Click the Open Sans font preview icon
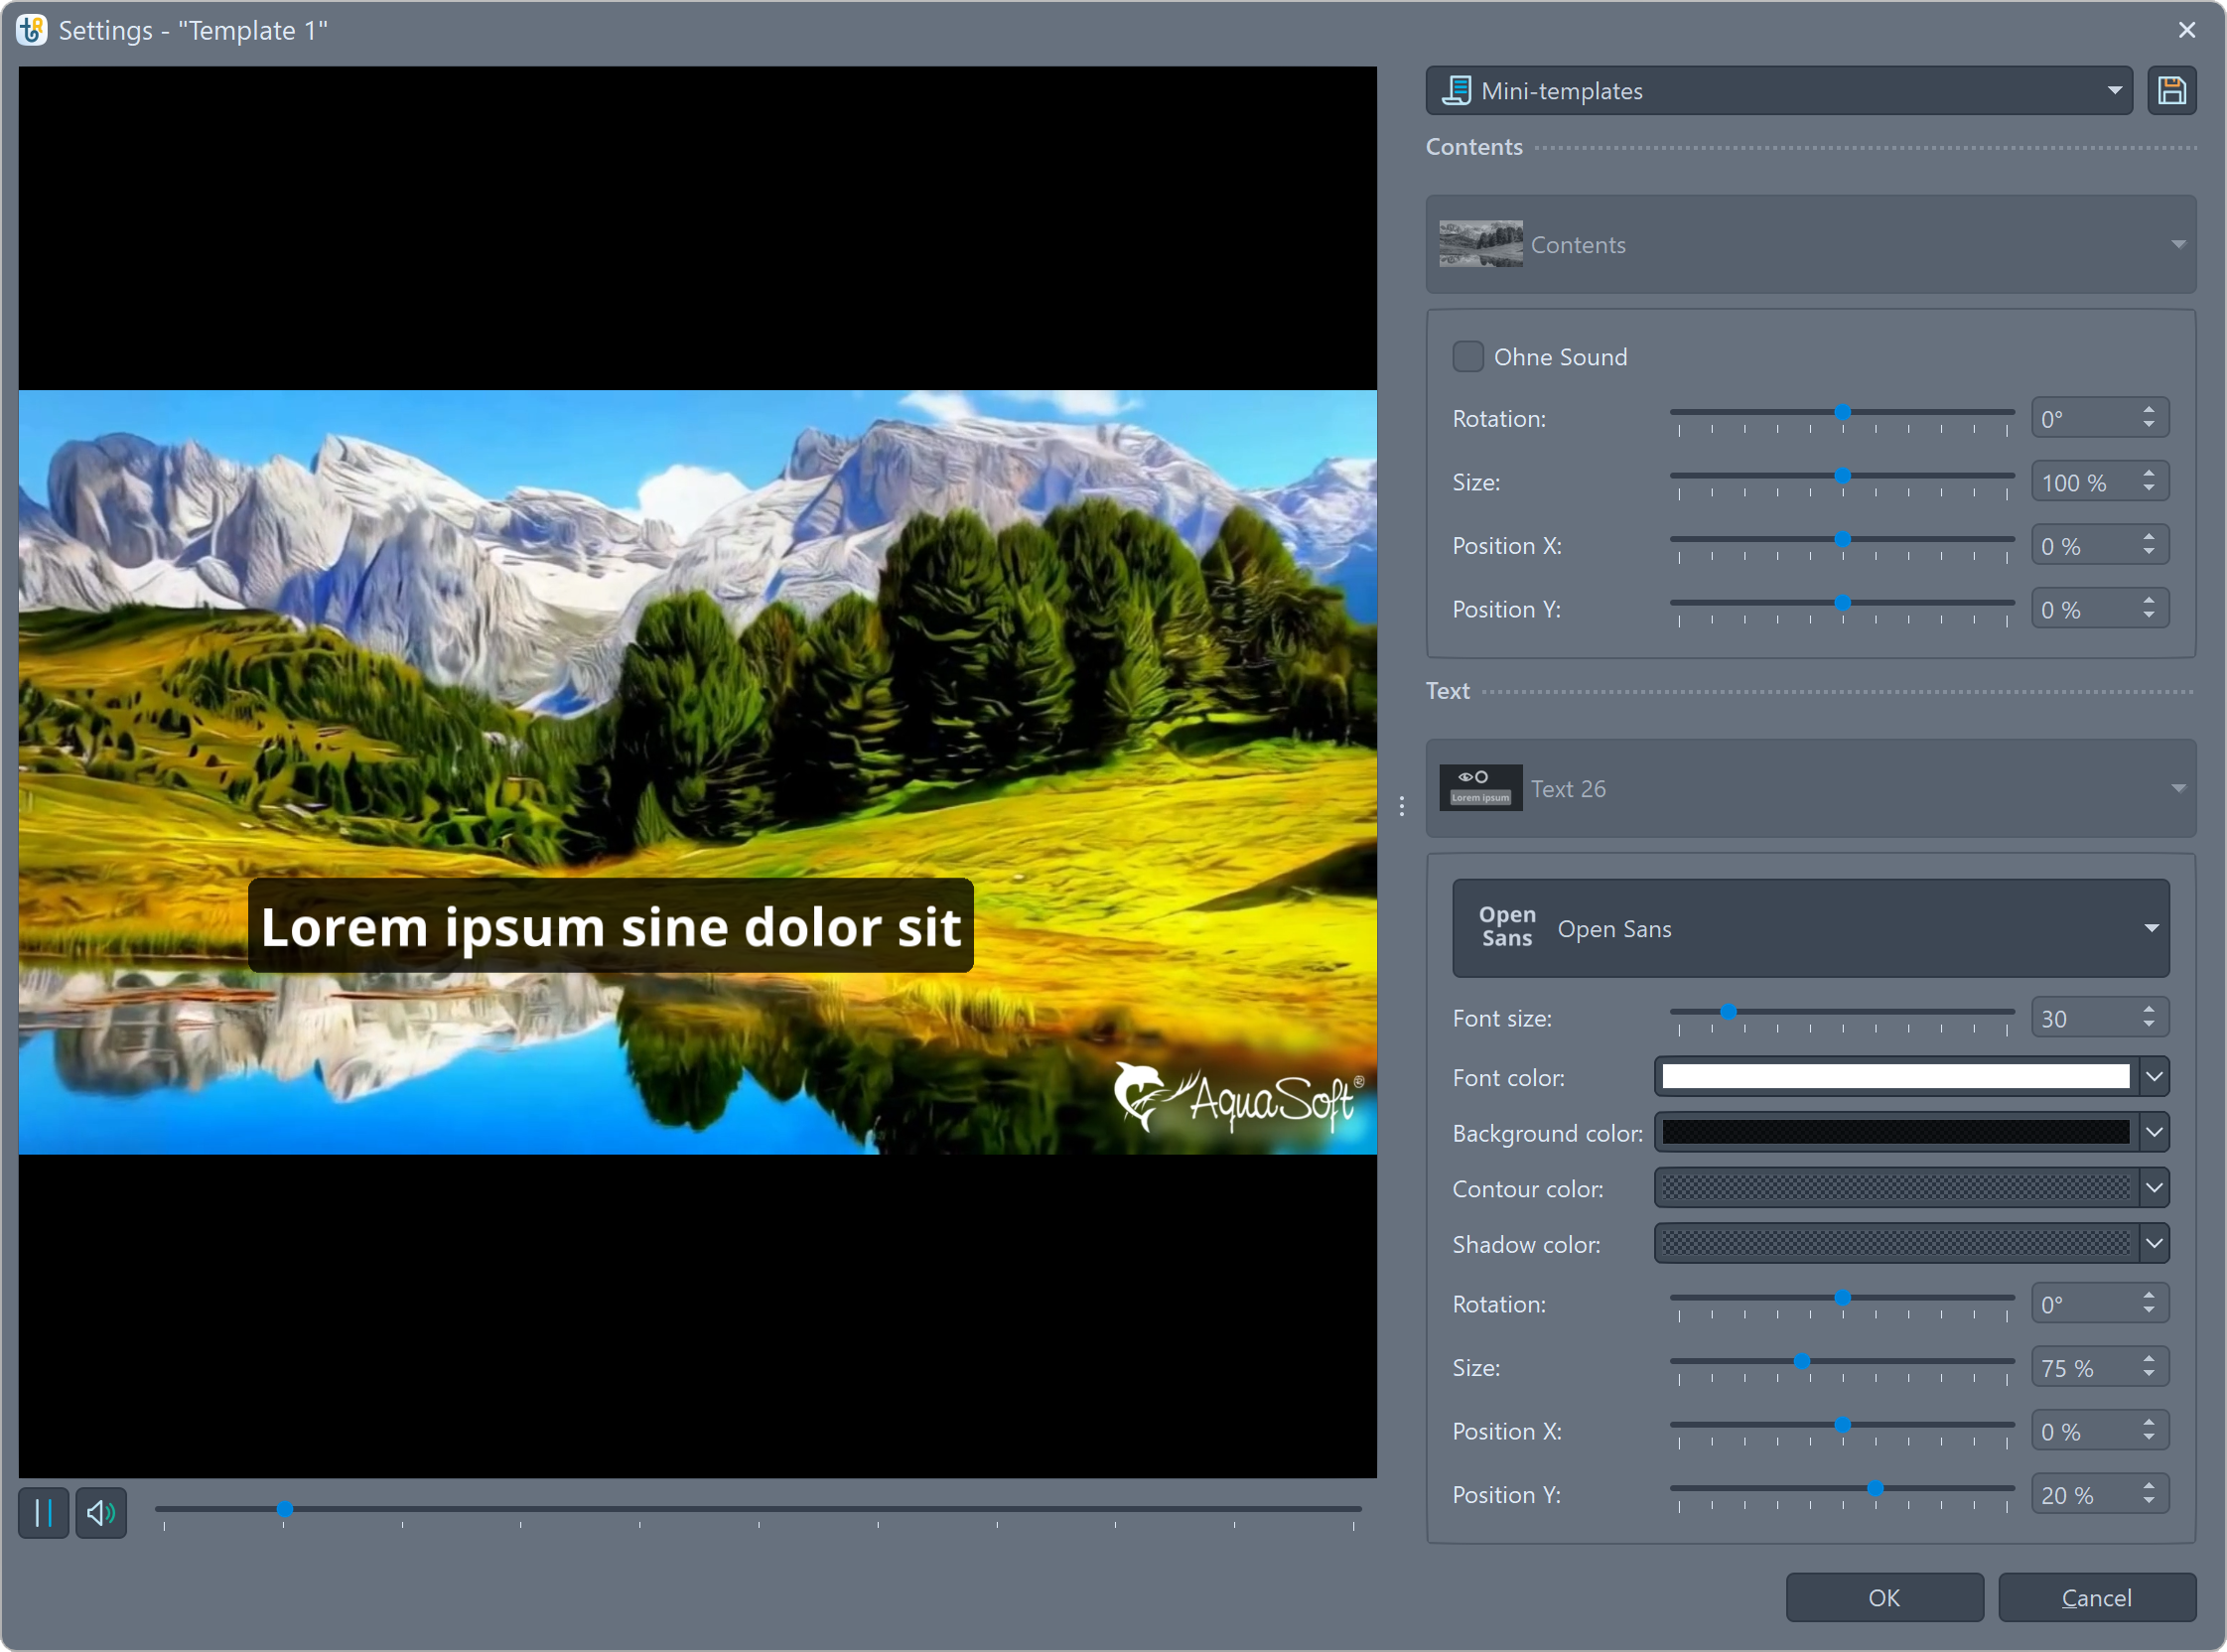 [x=1506, y=927]
